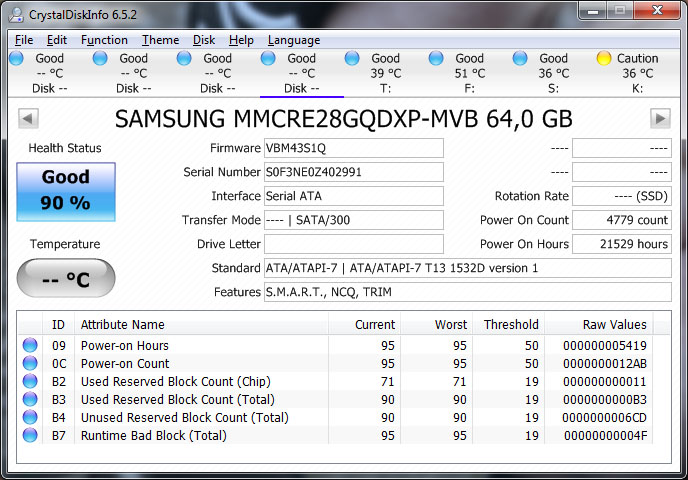
Task: Go to next disk with right arrow
Action: [x=660, y=118]
